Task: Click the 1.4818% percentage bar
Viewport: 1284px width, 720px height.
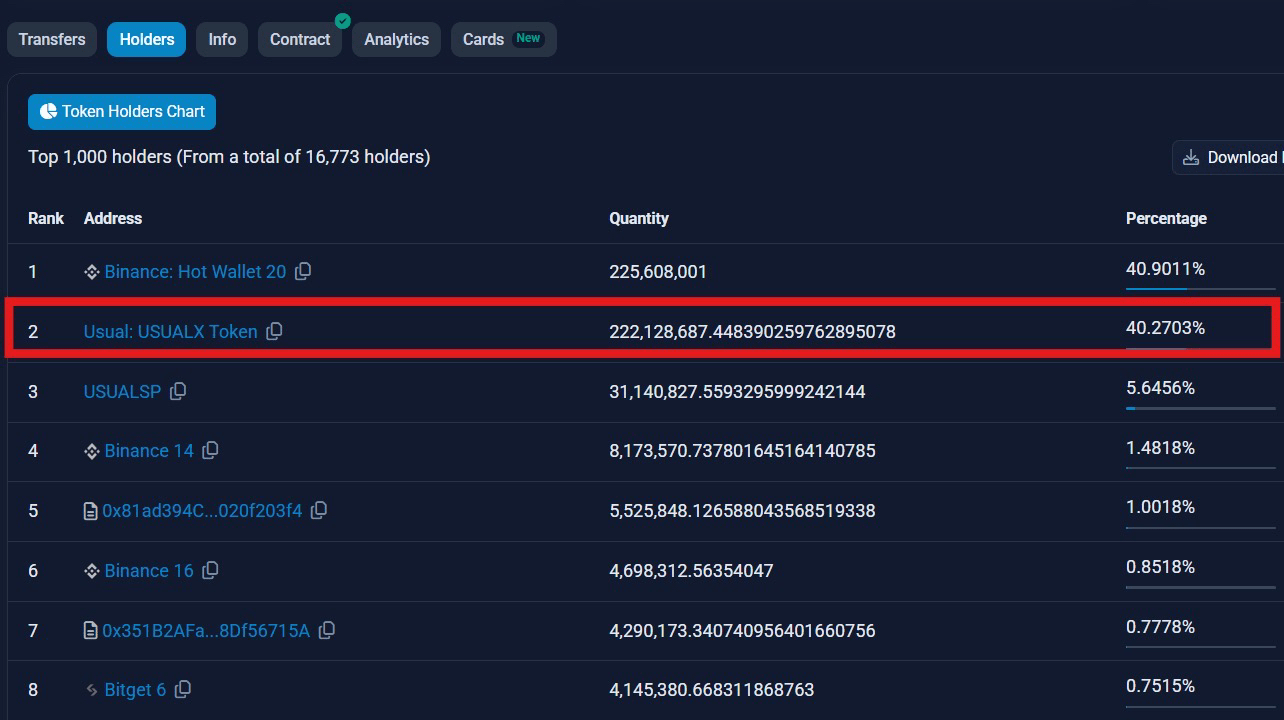Action: point(1201,468)
